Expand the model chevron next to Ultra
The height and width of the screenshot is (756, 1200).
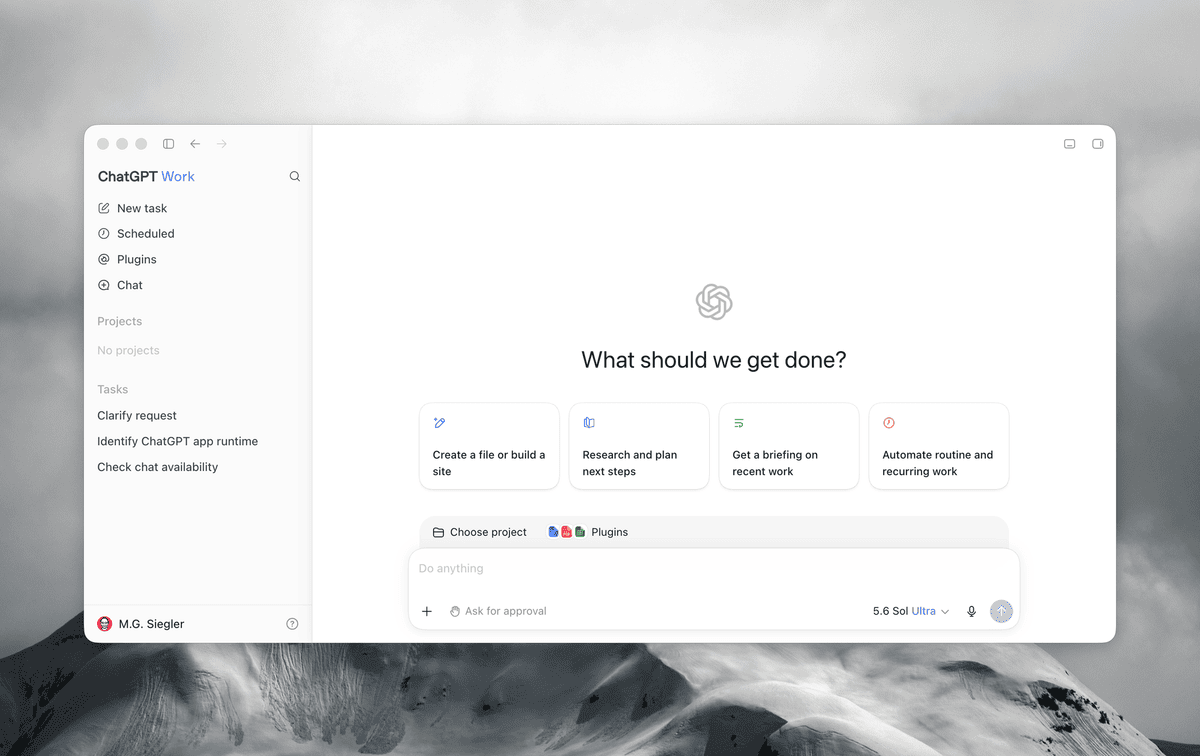point(945,612)
